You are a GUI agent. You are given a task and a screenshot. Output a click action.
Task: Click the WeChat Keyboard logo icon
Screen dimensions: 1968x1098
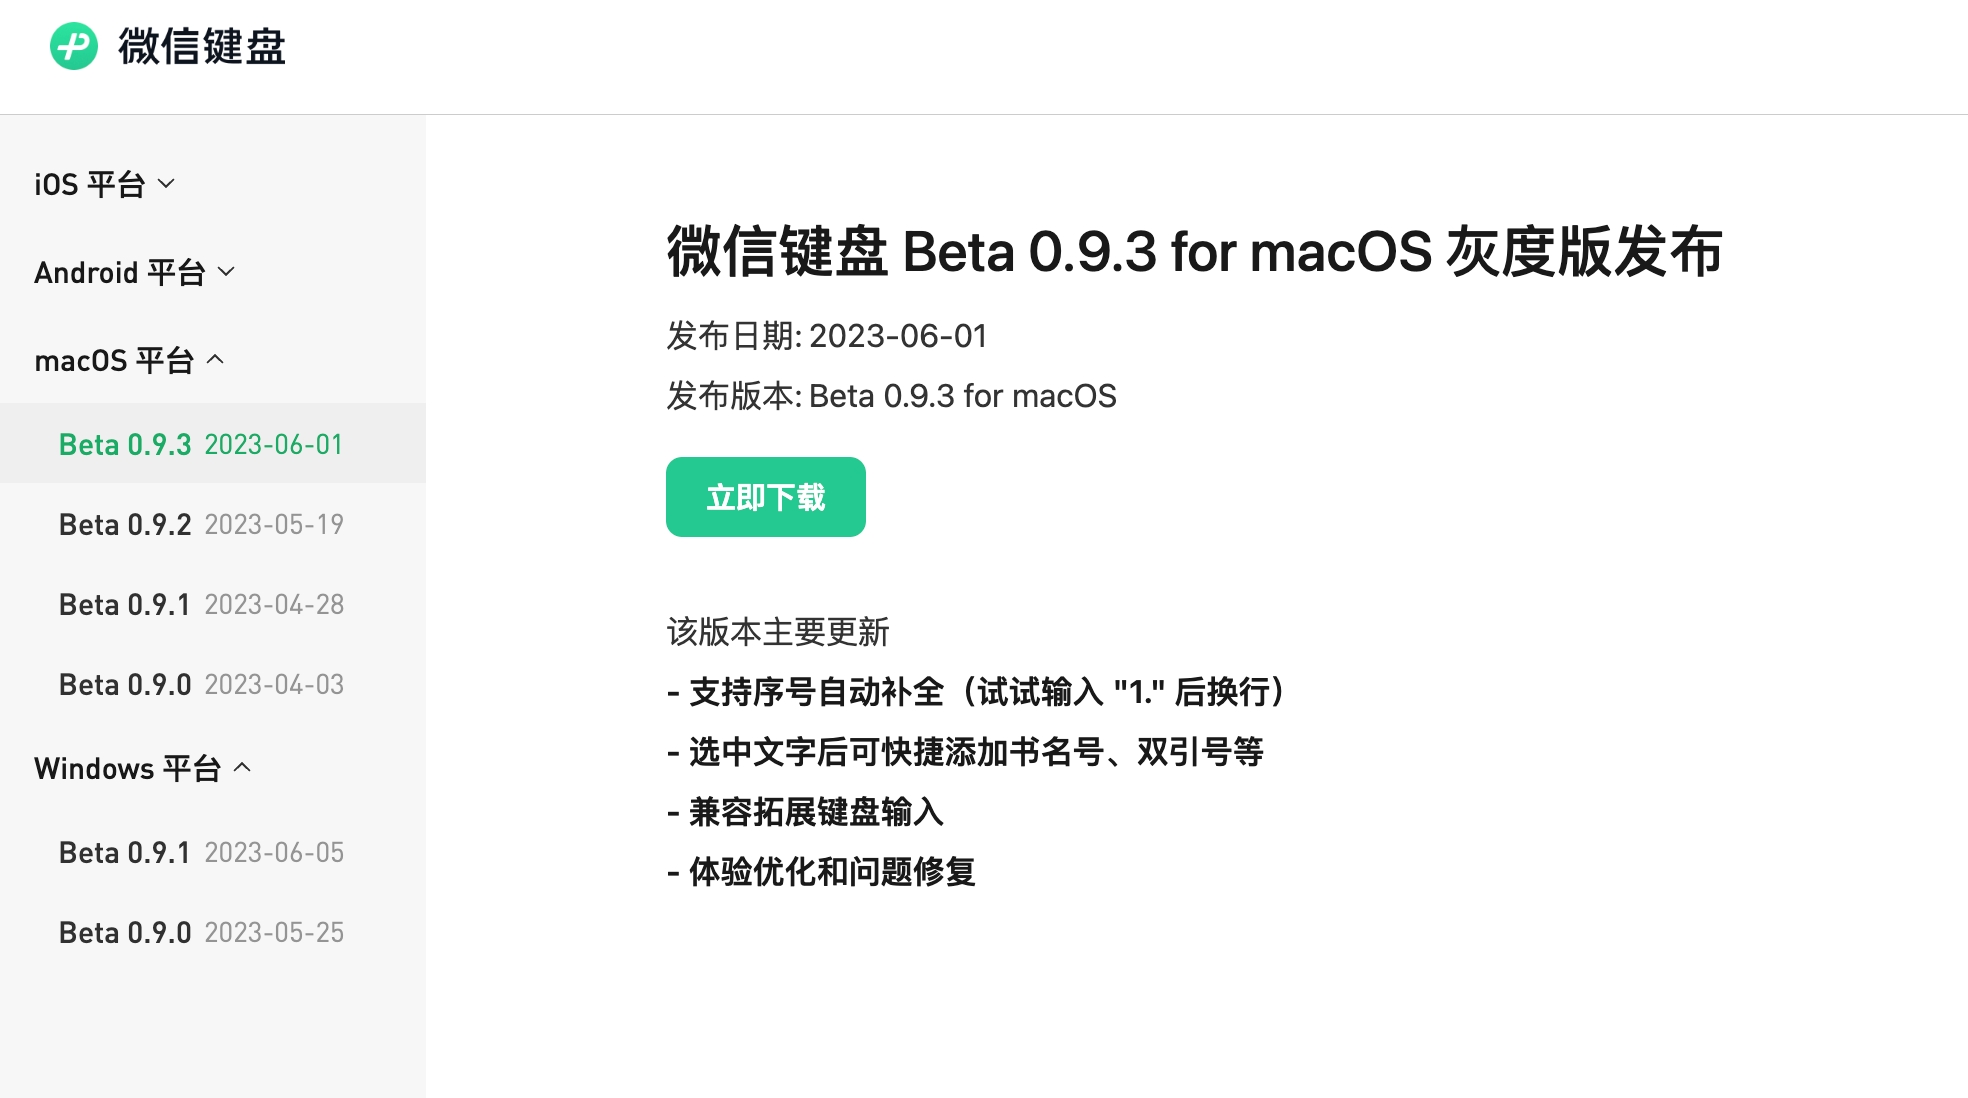tap(73, 45)
